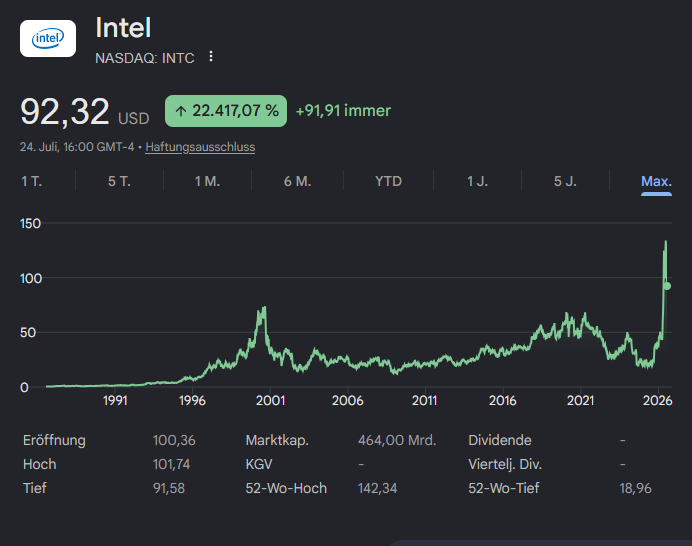
Task: Click the 52-Wo-Hoch value 142,34
Action: pyautogui.click(x=377, y=488)
